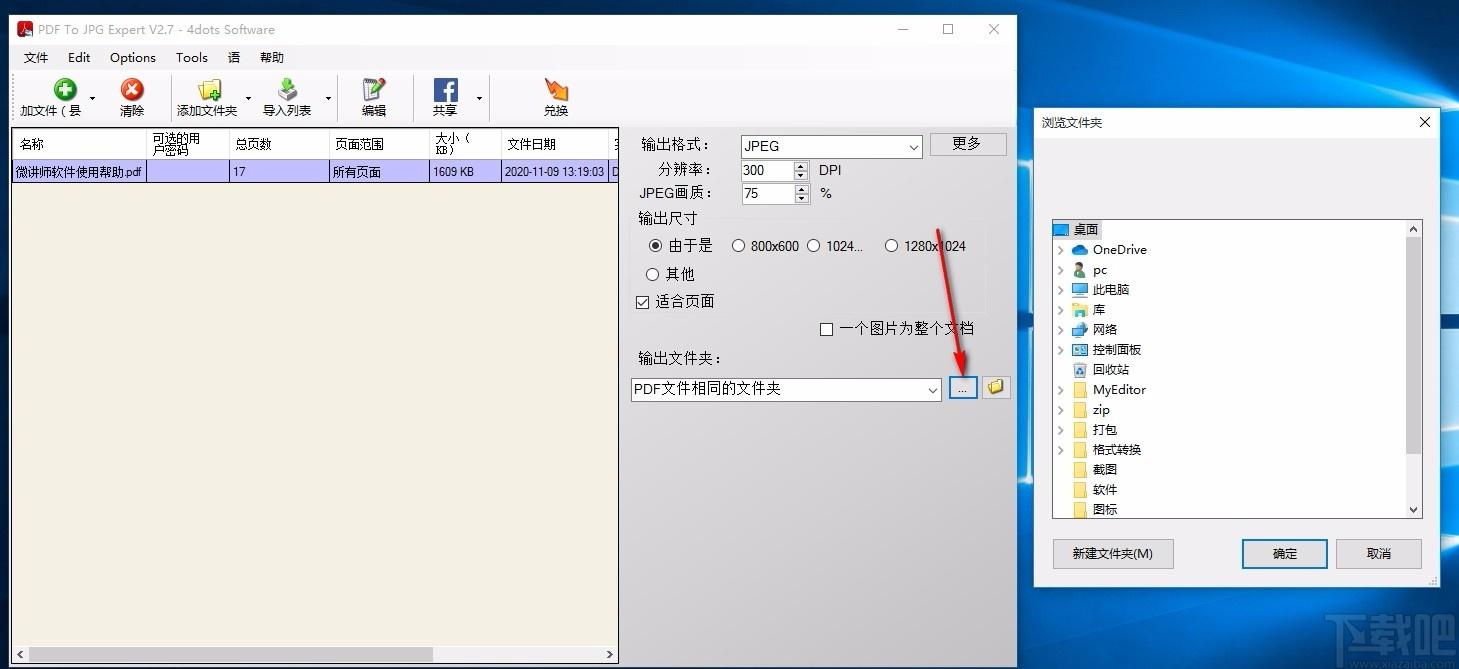Cancel with the 取消 button
Viewport: 1459px width, 669px height.
coord(1379,554)
